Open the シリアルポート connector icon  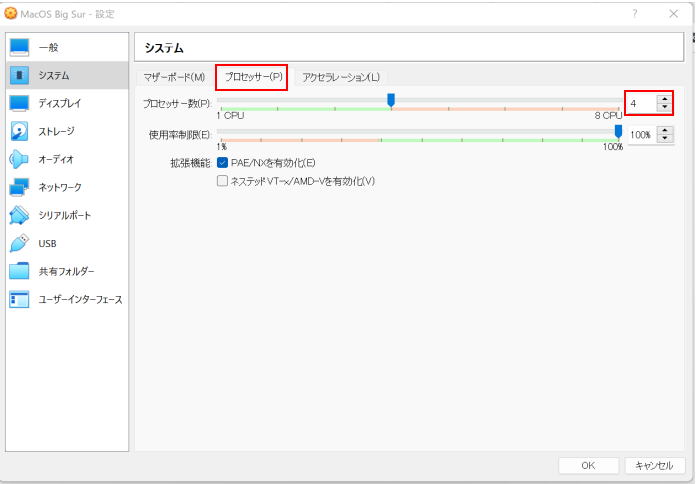coord(19,215)
